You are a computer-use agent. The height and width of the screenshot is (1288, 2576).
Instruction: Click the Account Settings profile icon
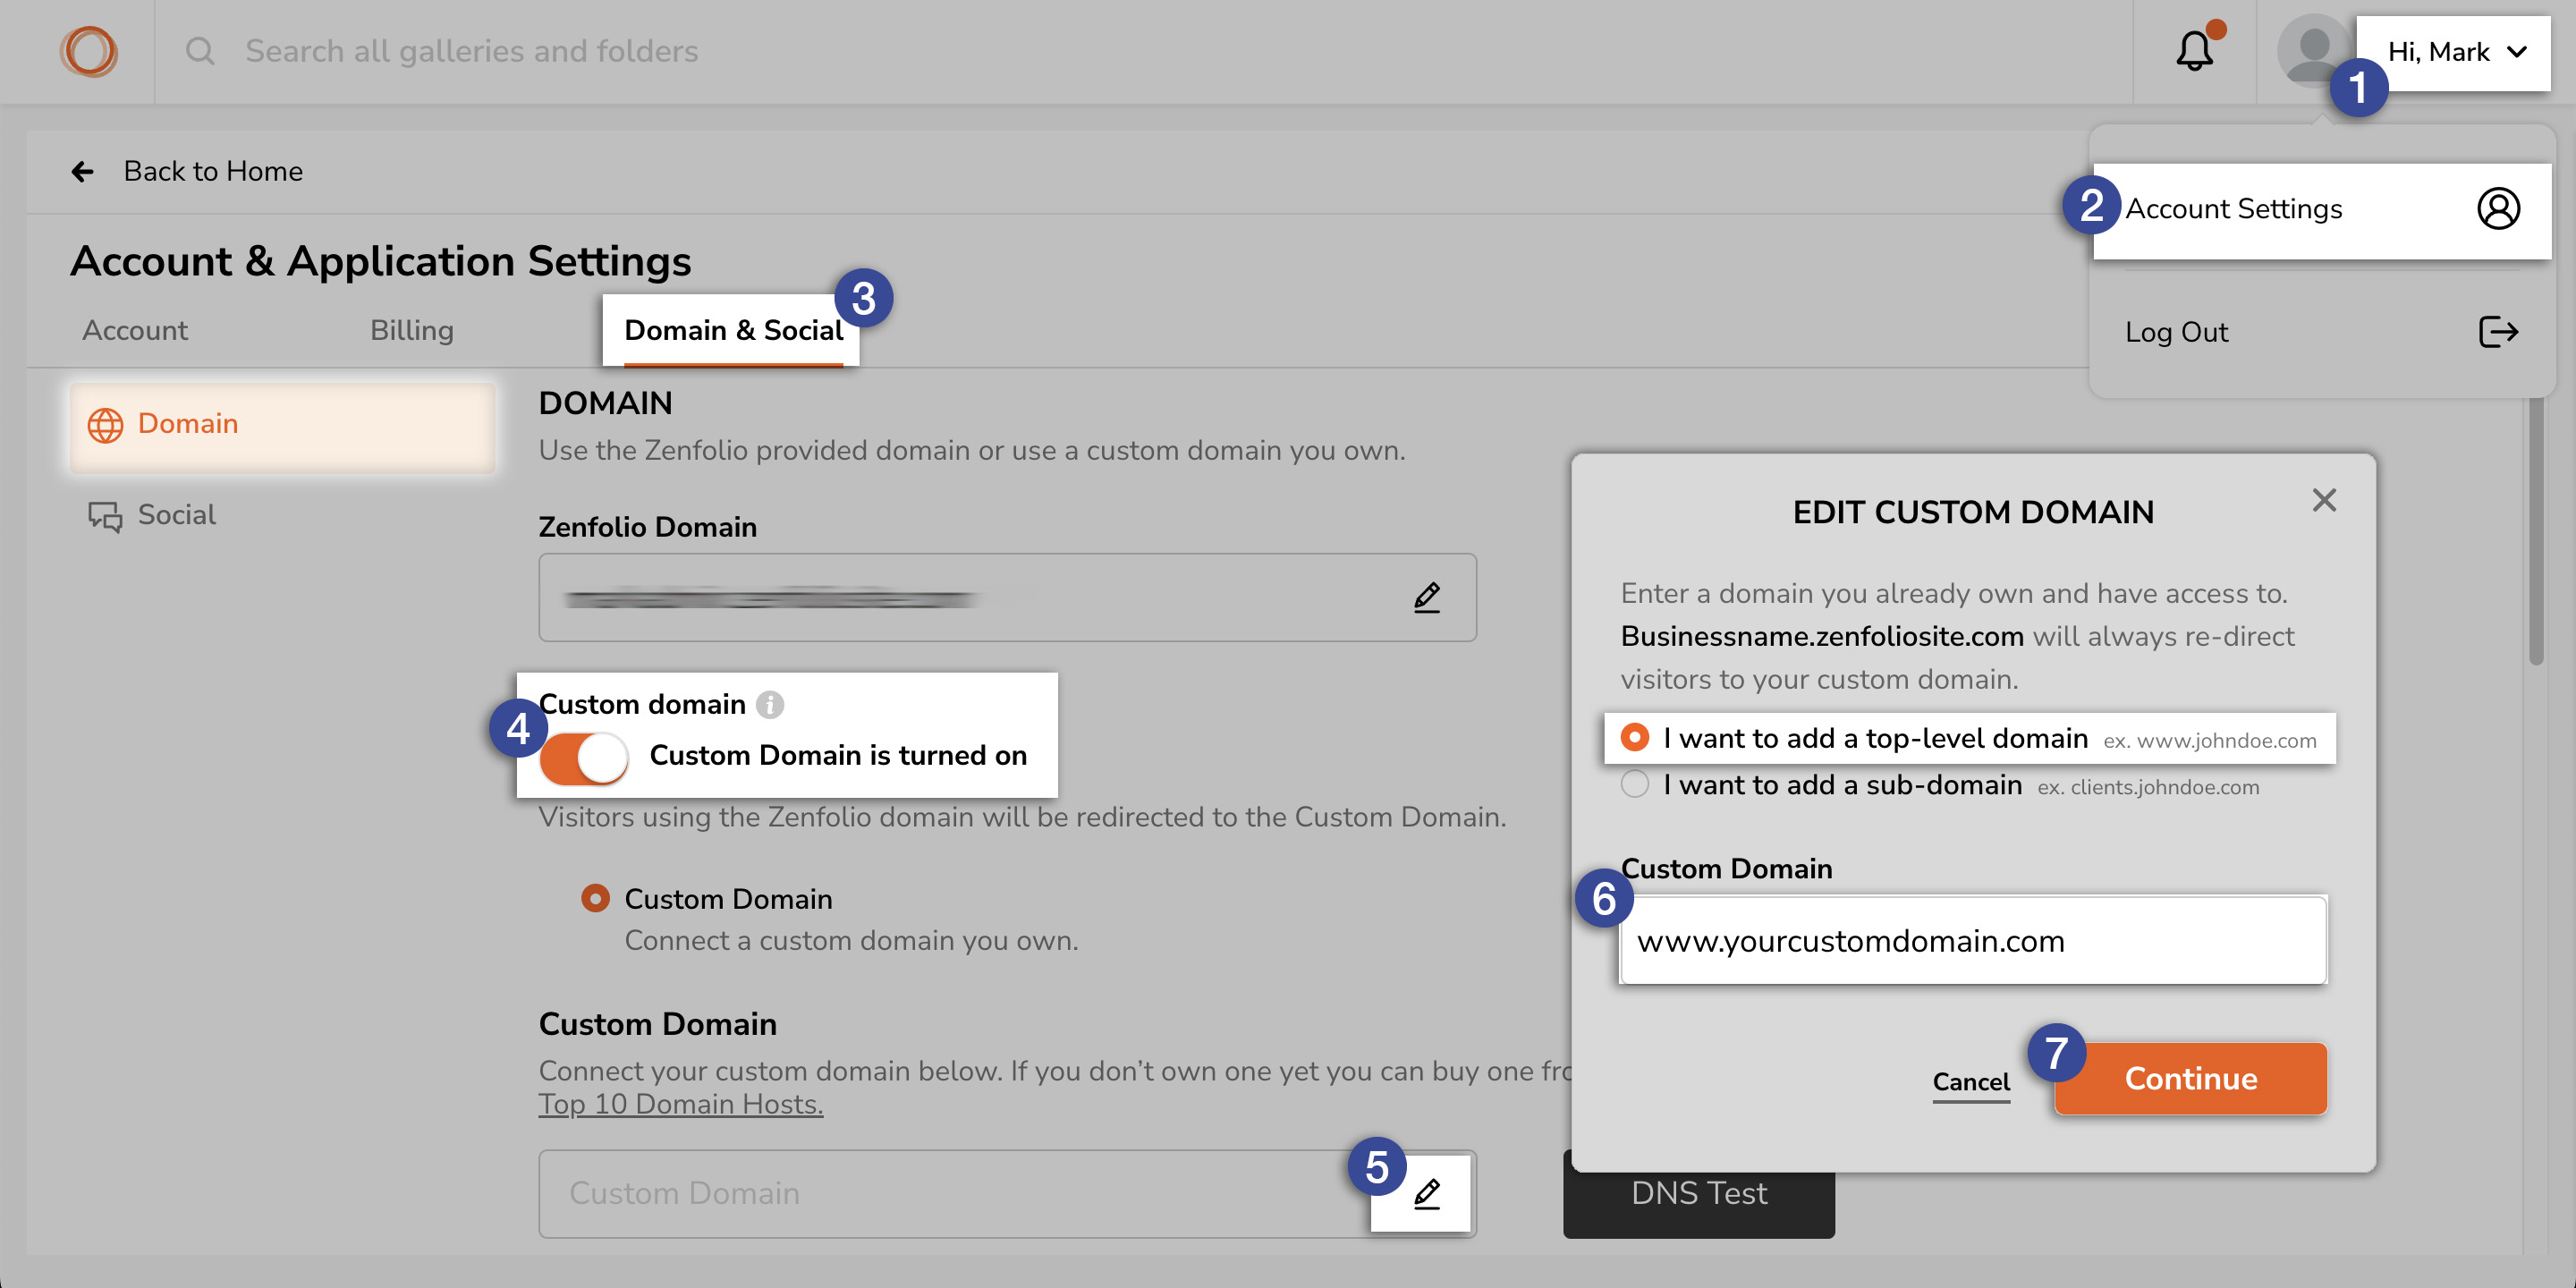[x=2498, y=209]
